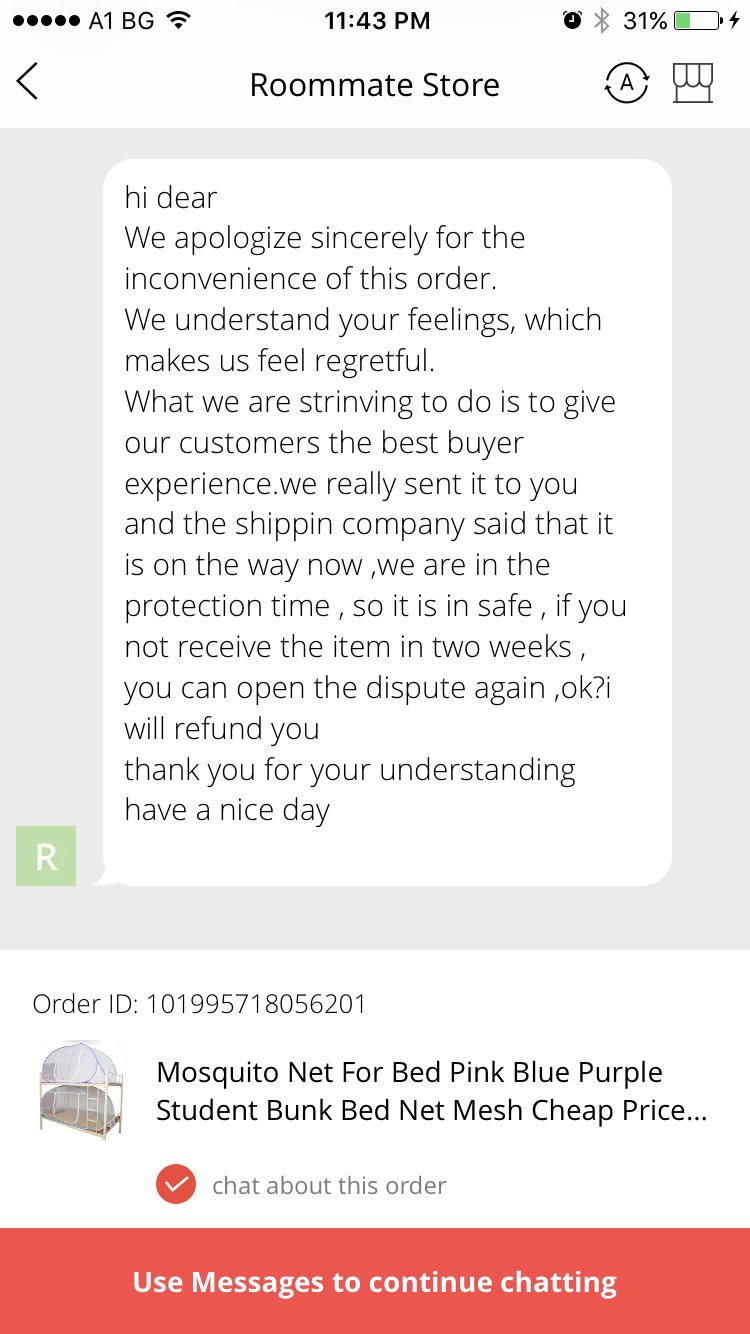Tap the Order ID number
Screen dimensions: 750x1334
click(256, 1004)
